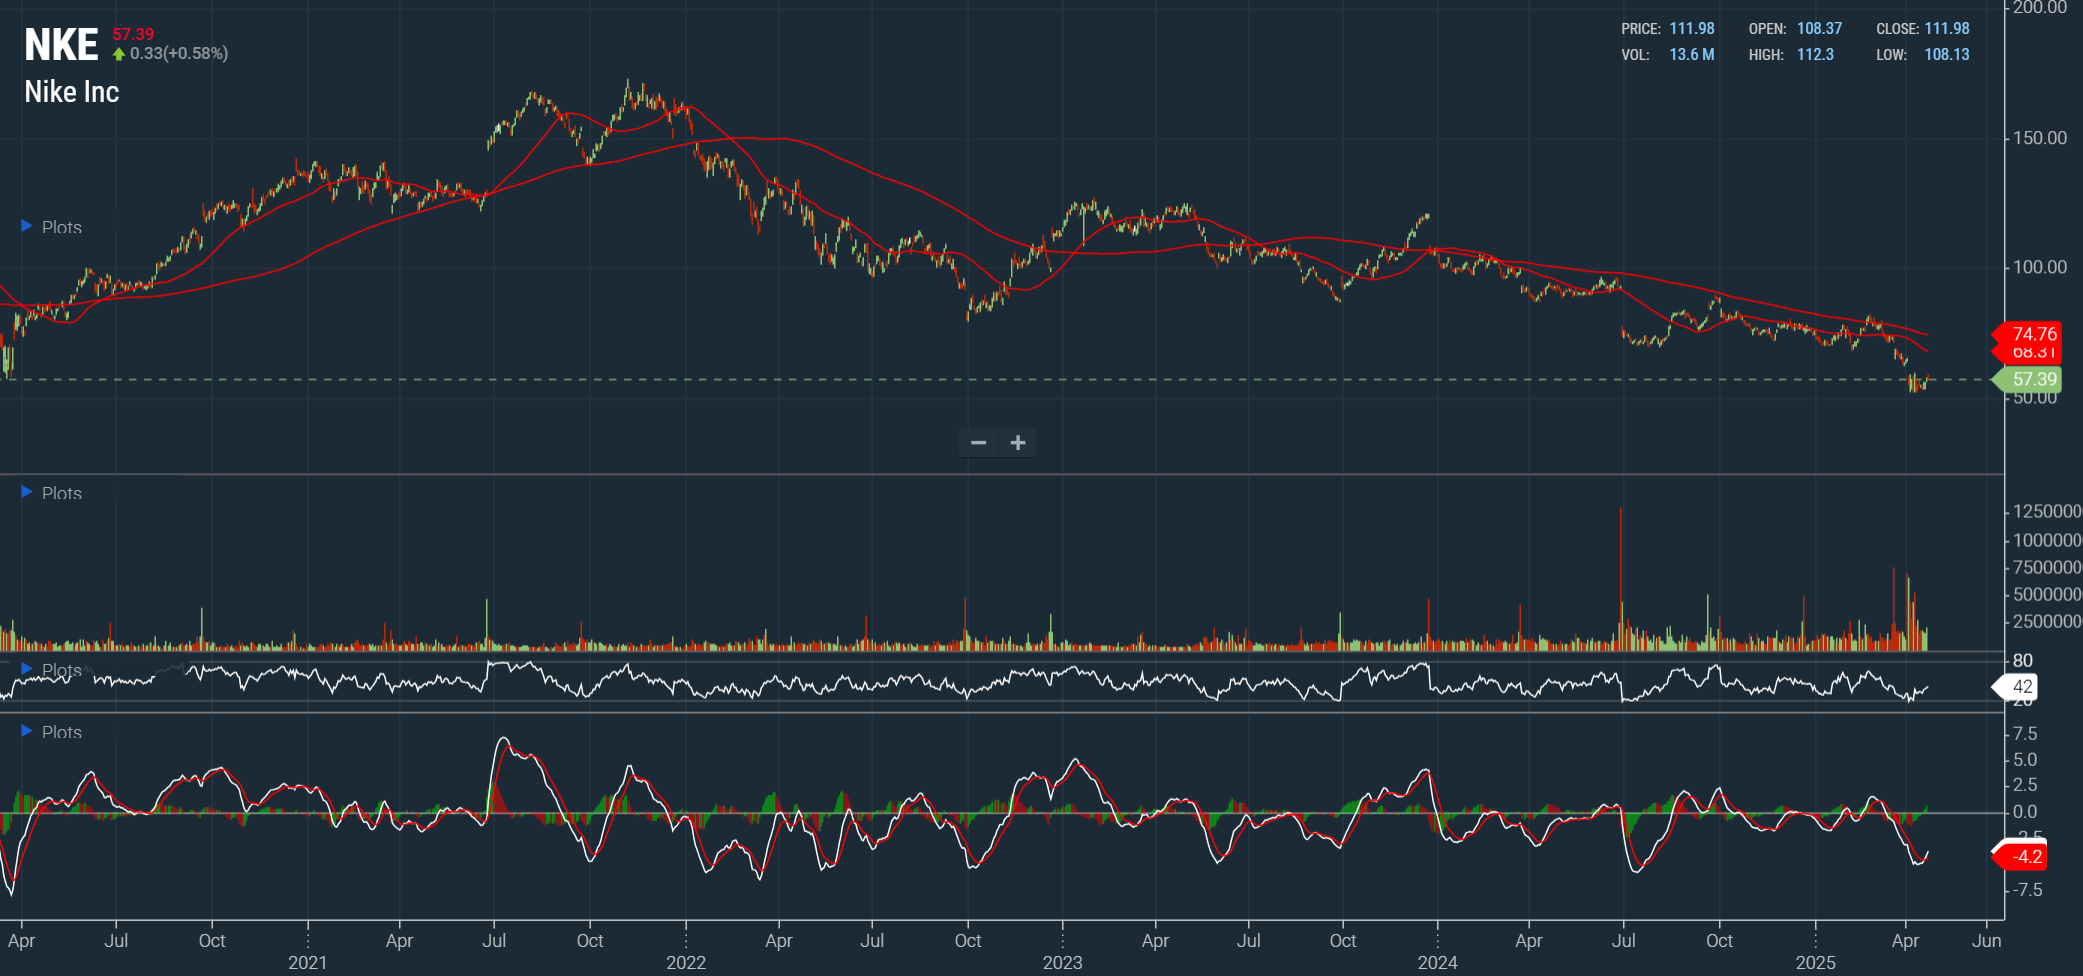The width and height of the screenshot is (2083, 976).
Task: Click the 200.00 price axis label
Action: [2040, 8]
